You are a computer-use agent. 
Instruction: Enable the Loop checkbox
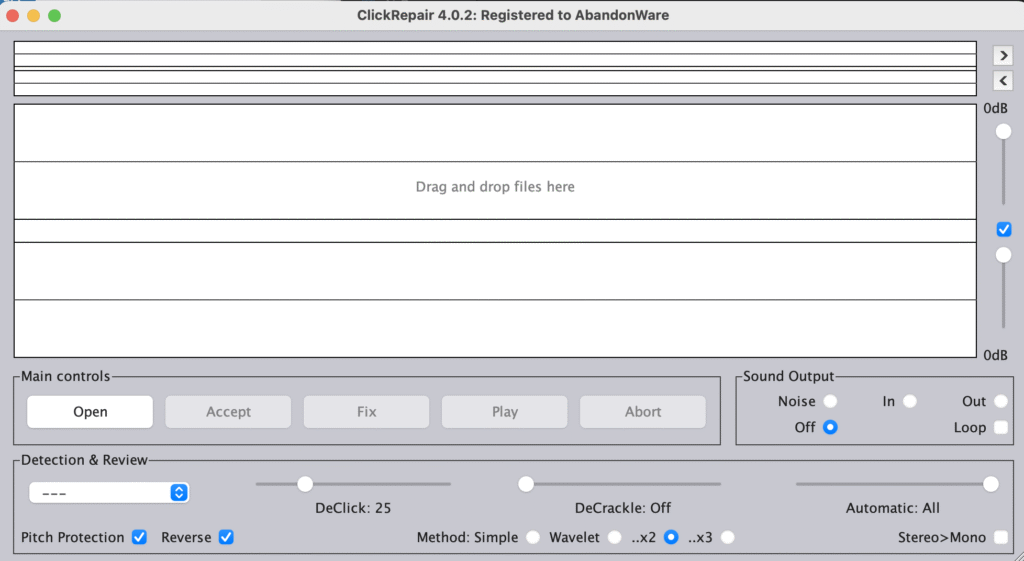pyautogui.click(x=1000, y=427)
